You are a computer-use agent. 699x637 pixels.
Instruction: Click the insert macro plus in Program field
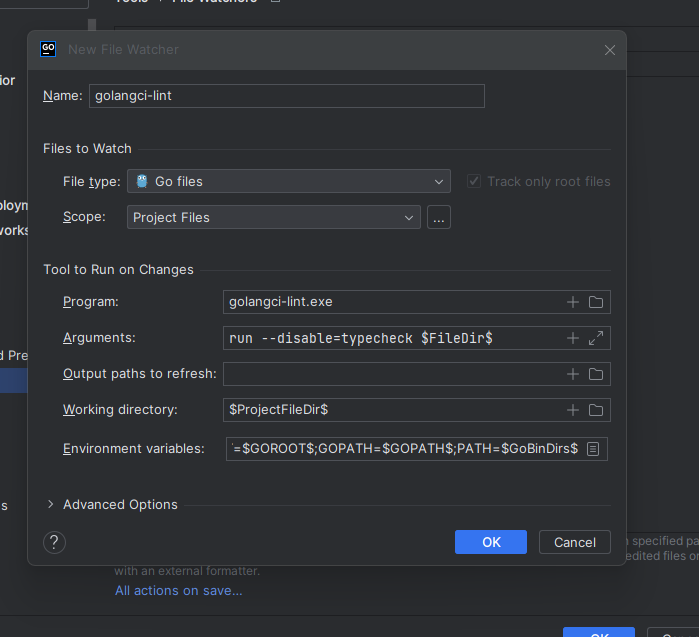(x=573, y=302)
